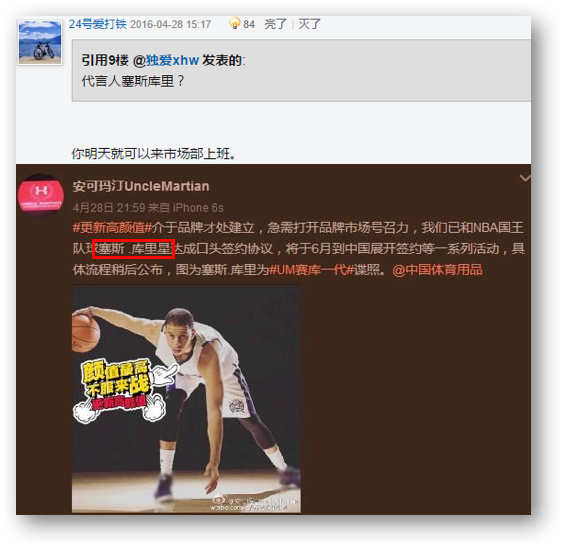Click the 灭了 downvote link

[309, 24]
